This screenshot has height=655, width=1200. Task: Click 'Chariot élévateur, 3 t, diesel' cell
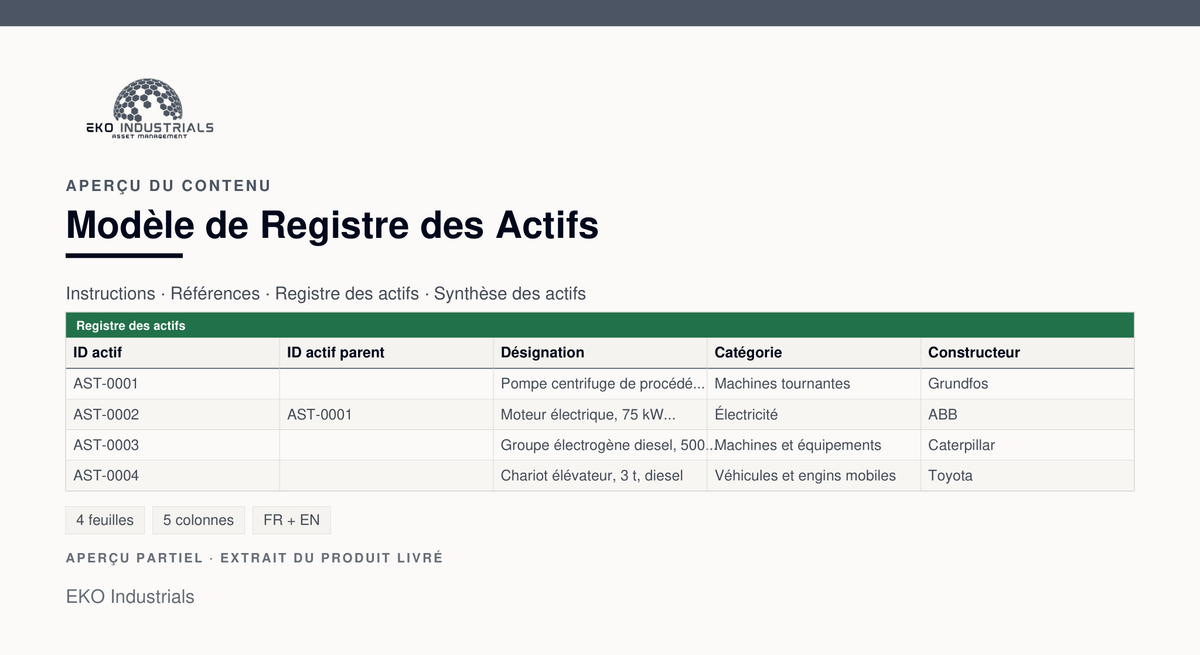click(601, 476)
